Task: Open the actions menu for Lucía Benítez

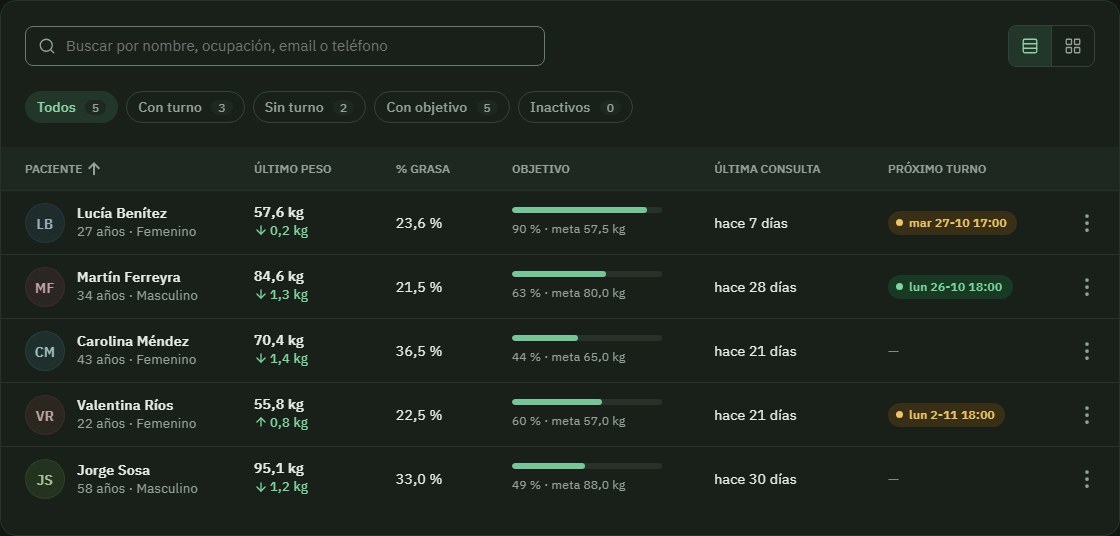Action: coord(1086,223)
